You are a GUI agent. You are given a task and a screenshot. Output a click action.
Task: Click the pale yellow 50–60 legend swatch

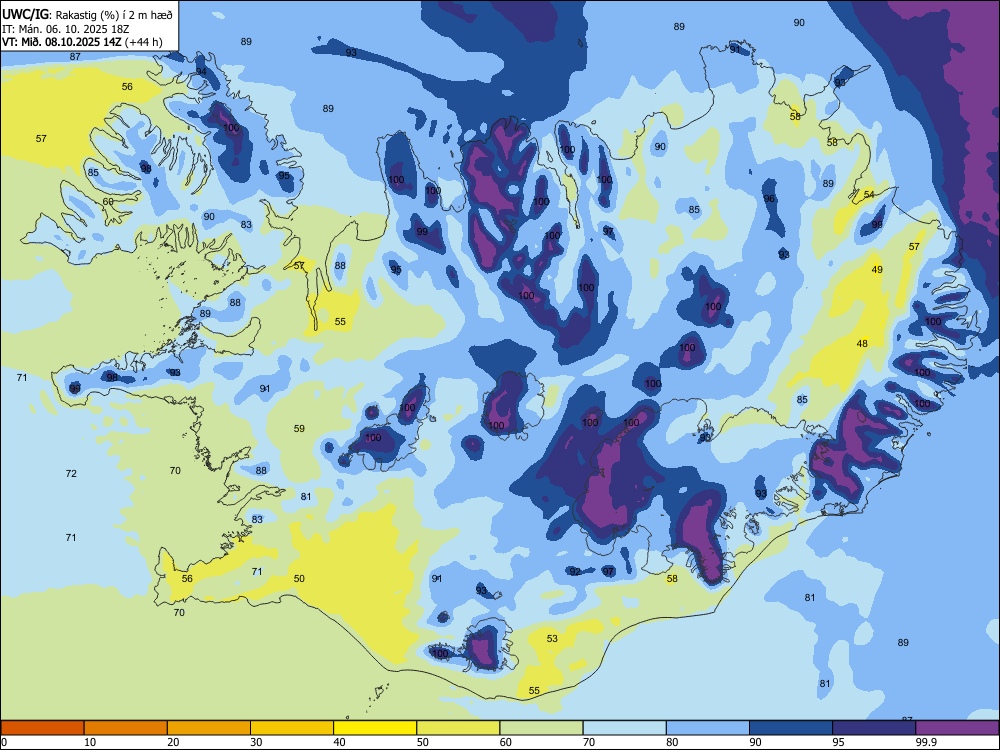click(458, 728)
